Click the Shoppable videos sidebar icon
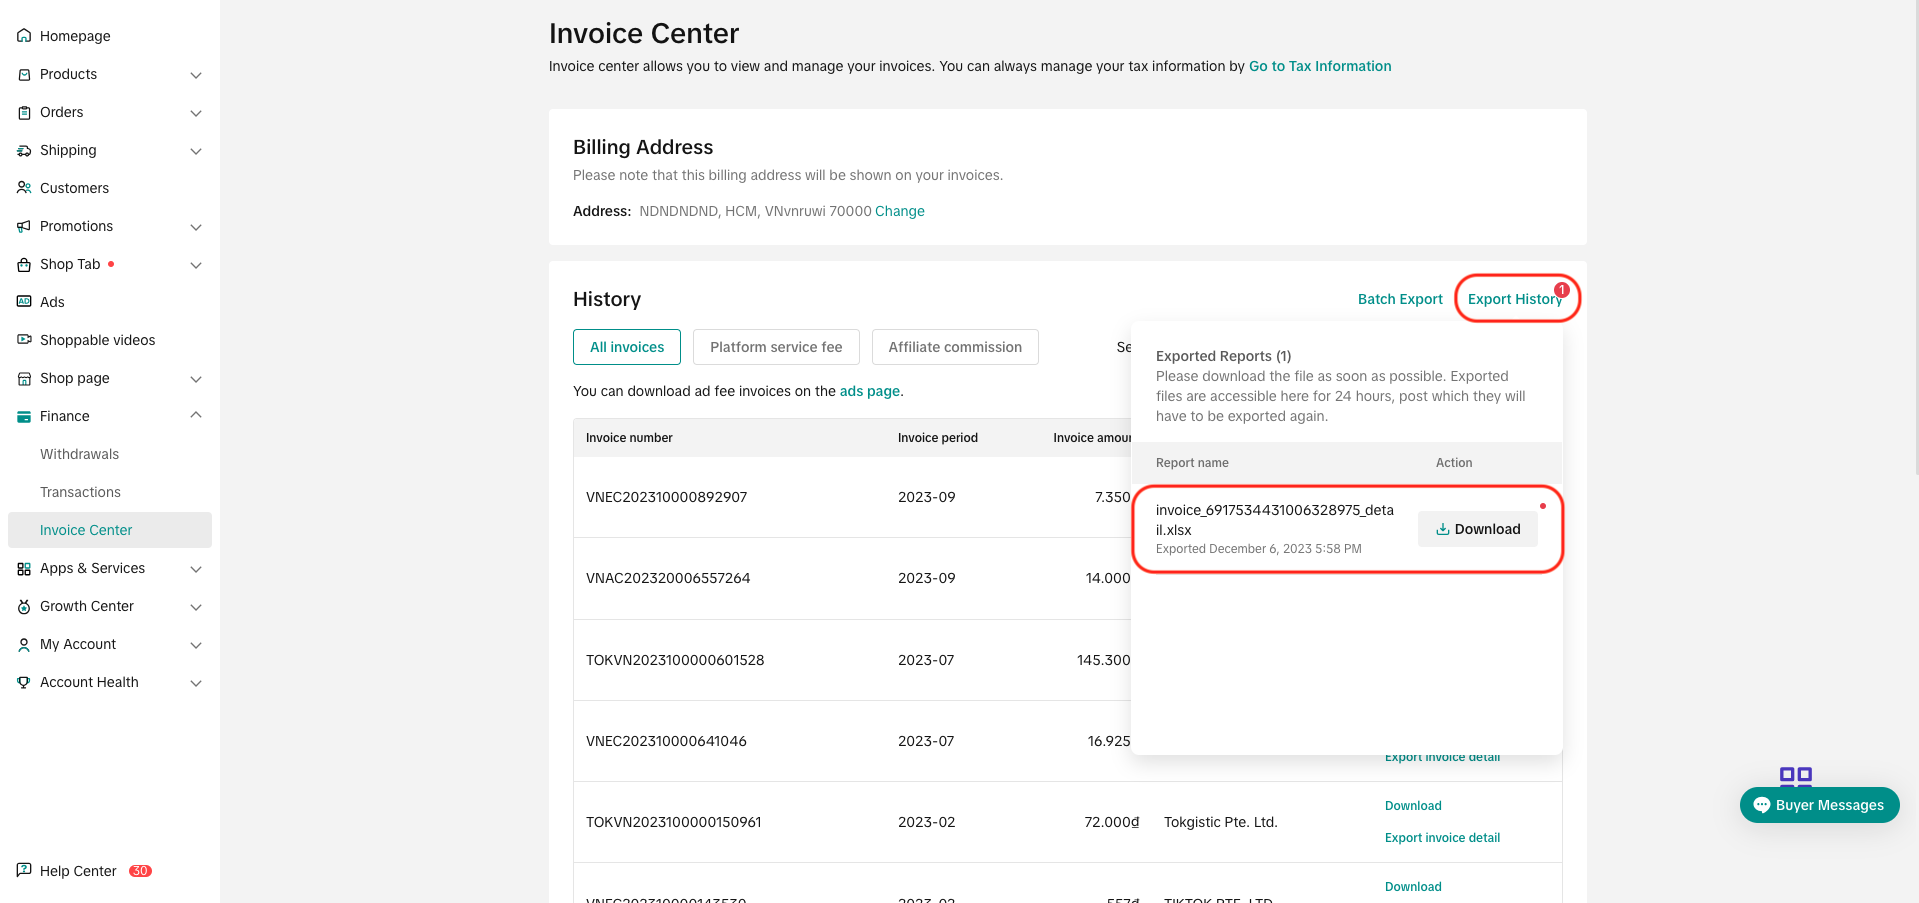1919x903 pixels. [23, 339]
